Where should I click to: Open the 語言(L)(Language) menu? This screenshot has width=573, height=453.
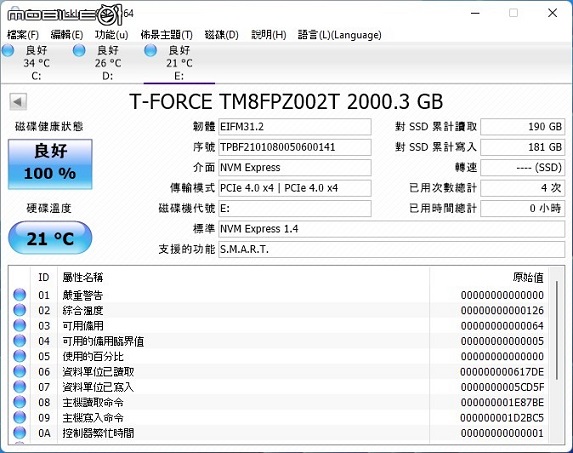click(339, 35)
